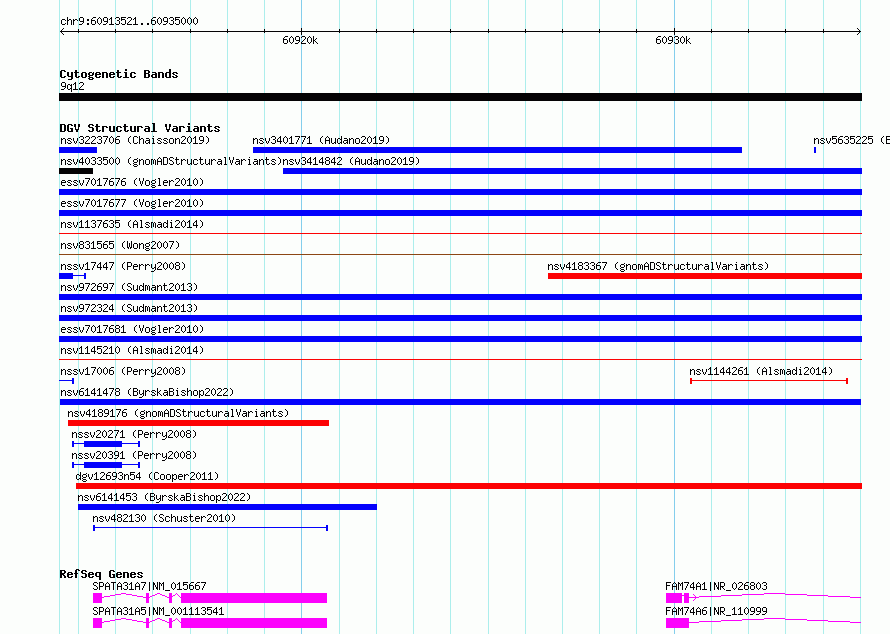This screenshot has height=634, width=890.
Task: Click the nsv1137635 (Alsmadi2014) label
Action: [x=132, y=224]
